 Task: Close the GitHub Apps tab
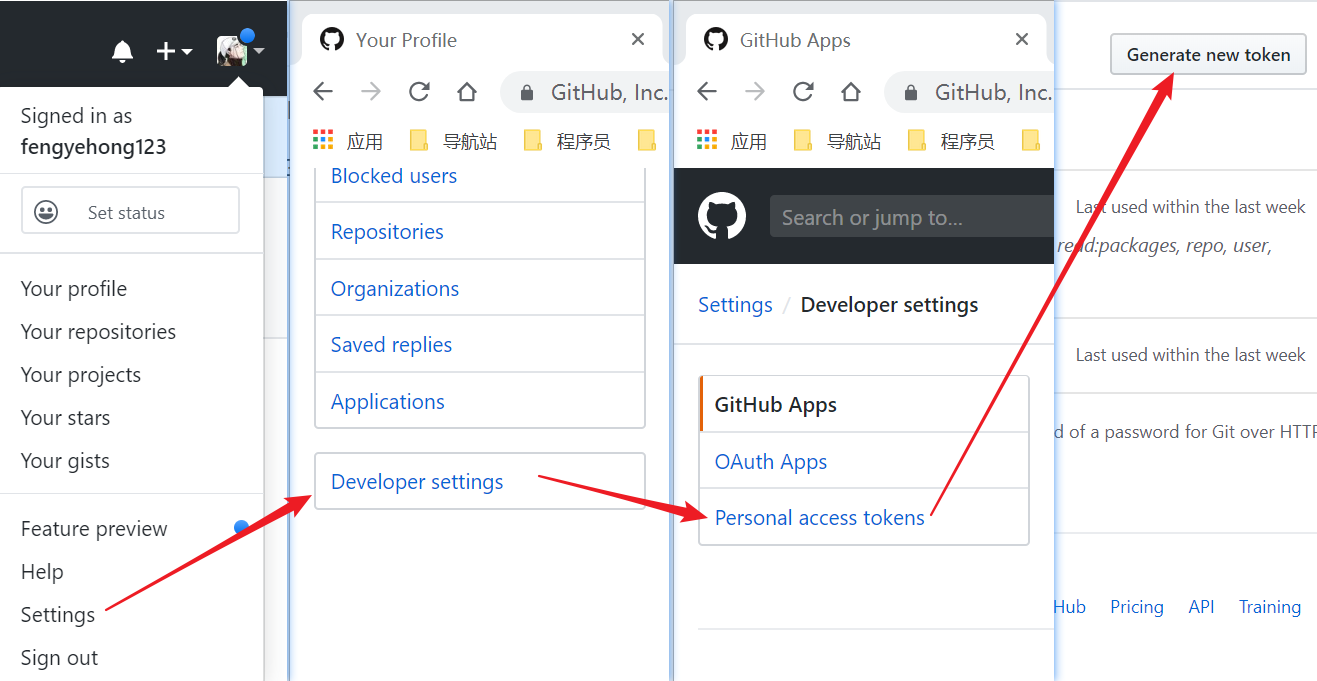(x=1022, y=40)
